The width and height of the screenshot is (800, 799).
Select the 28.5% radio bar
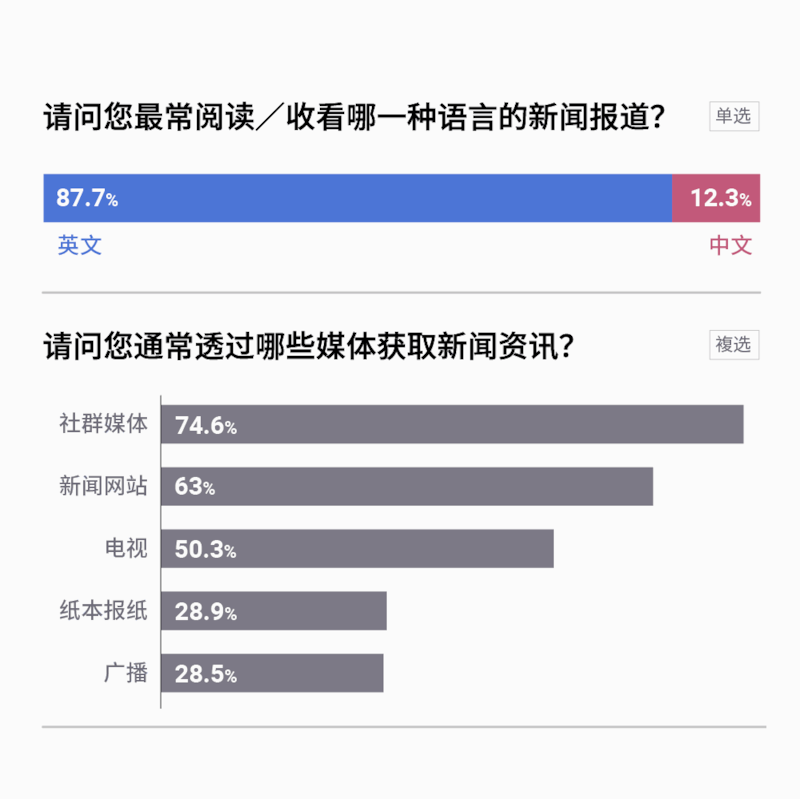point(272,673)
